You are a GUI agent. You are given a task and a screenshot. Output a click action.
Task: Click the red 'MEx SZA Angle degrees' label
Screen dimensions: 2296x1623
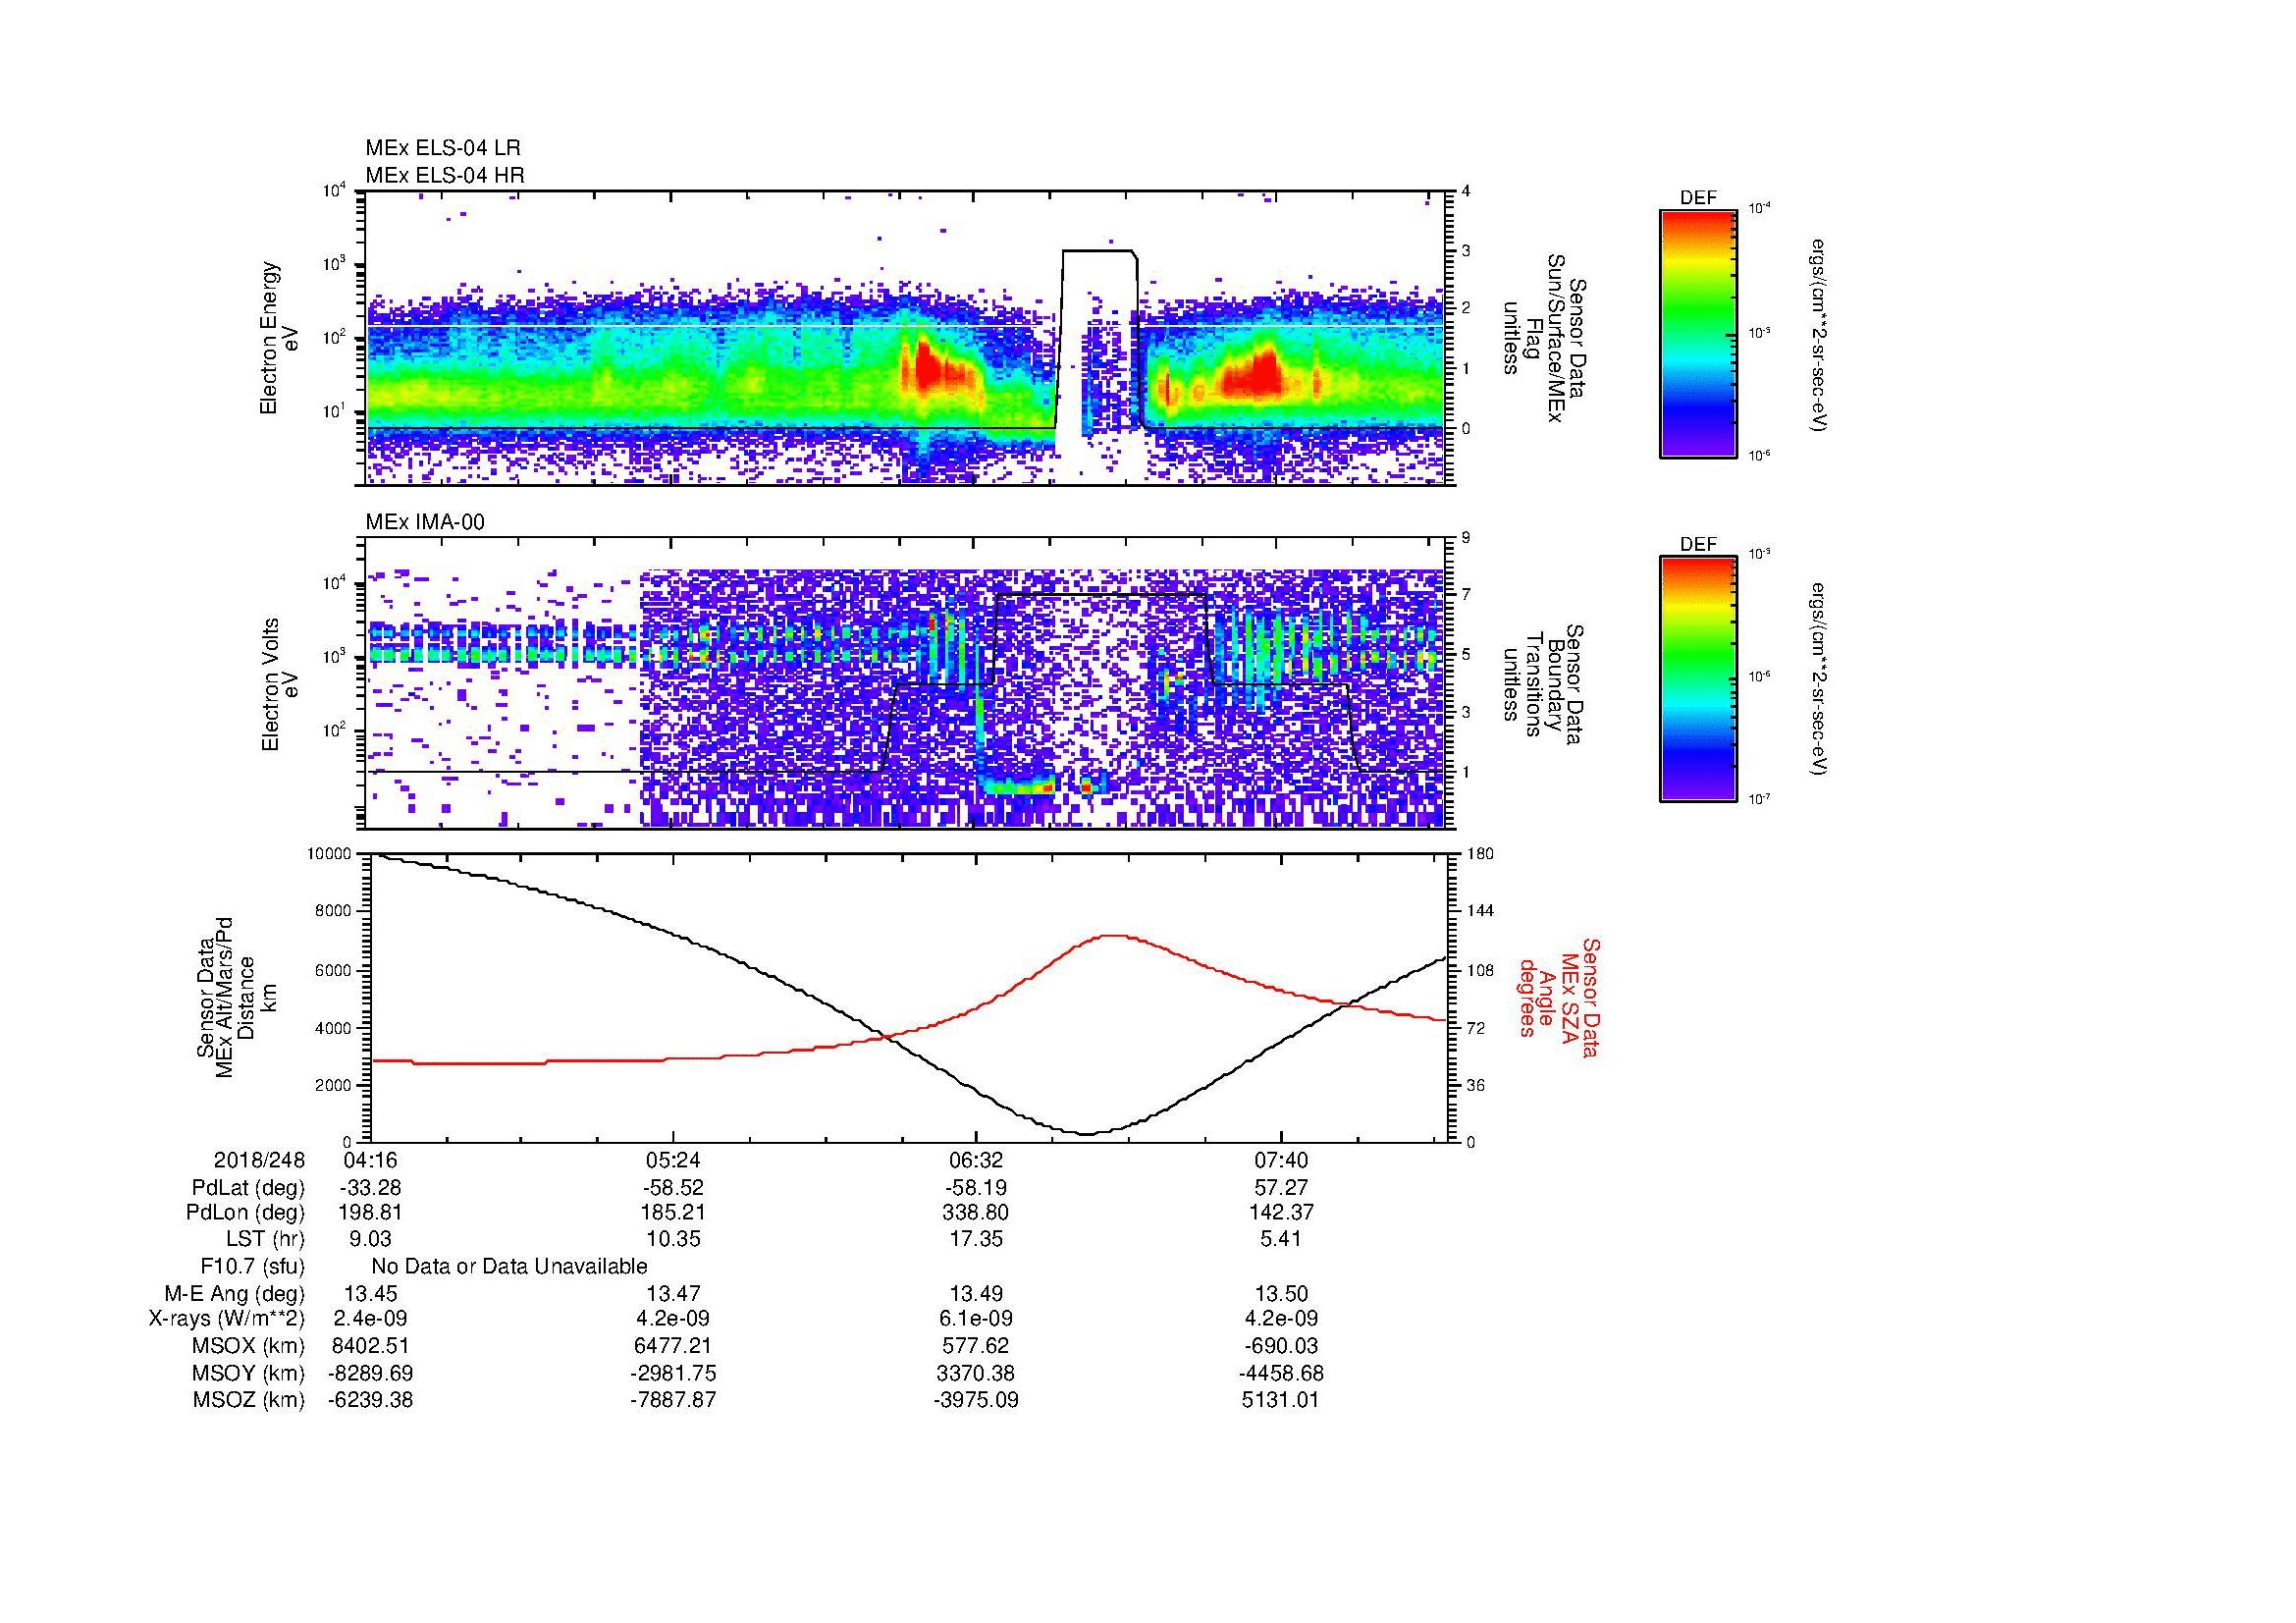pos(1558,997)
